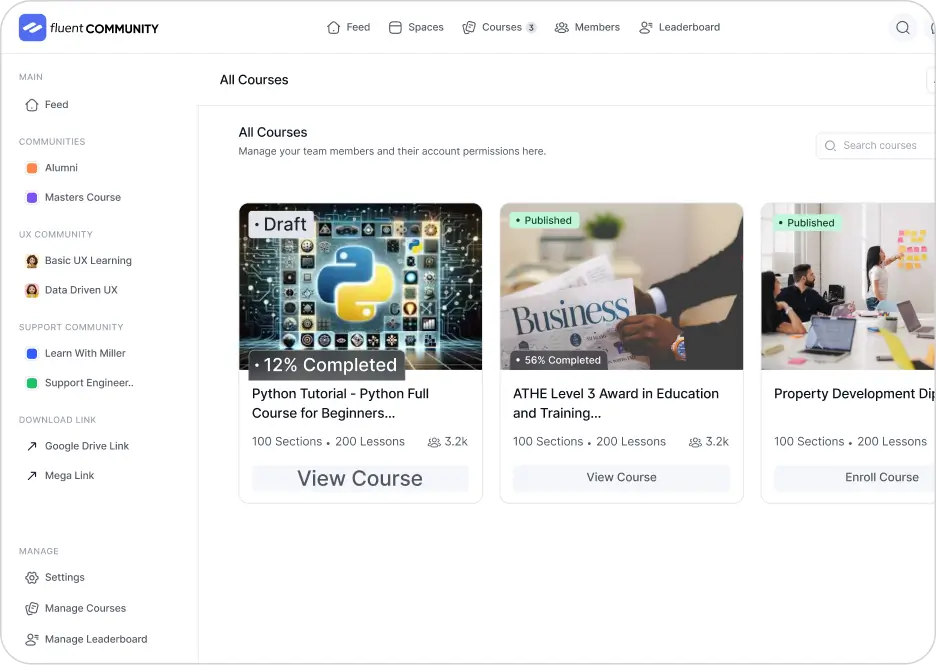The height and width of the screenshot is (665, 936).
Task: Click the Manage Leaderboard sidebar icon
Action: pos(32,639)
